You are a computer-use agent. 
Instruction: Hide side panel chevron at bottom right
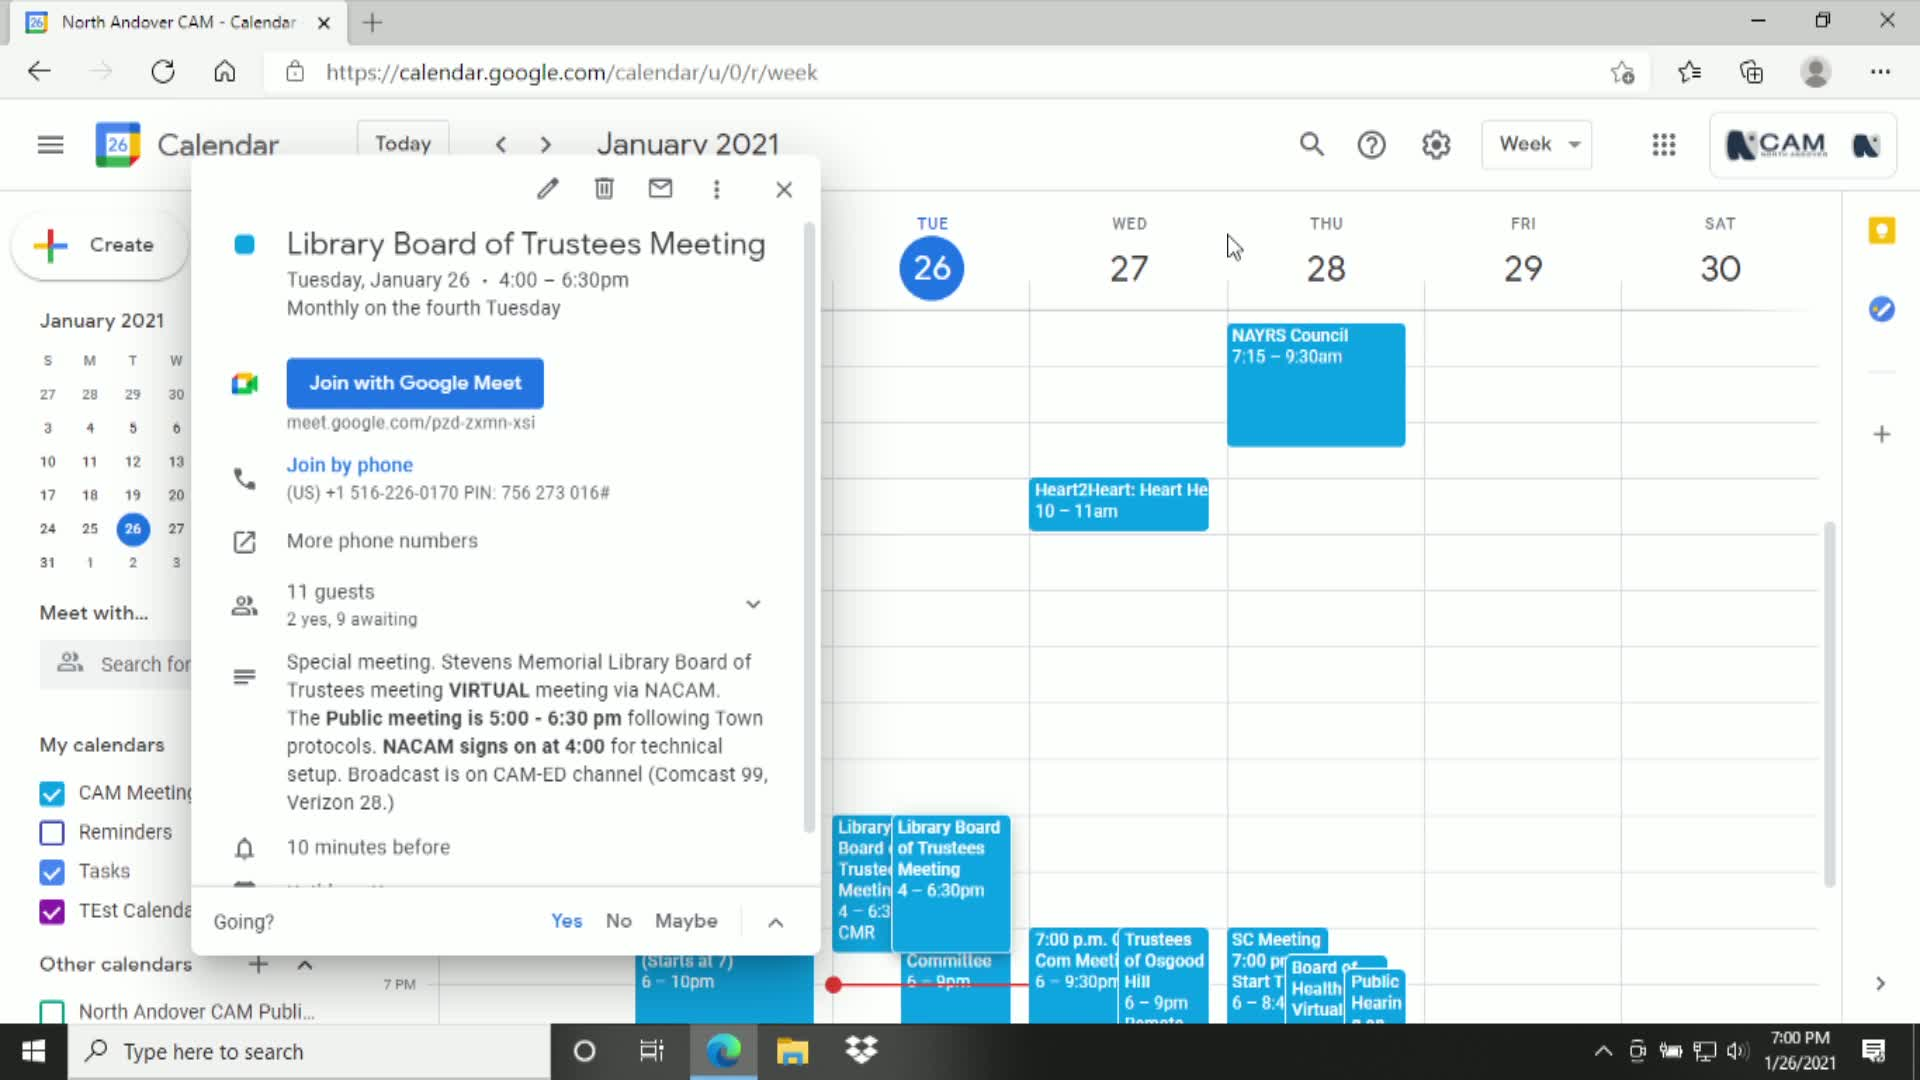tap(1880, 984)
